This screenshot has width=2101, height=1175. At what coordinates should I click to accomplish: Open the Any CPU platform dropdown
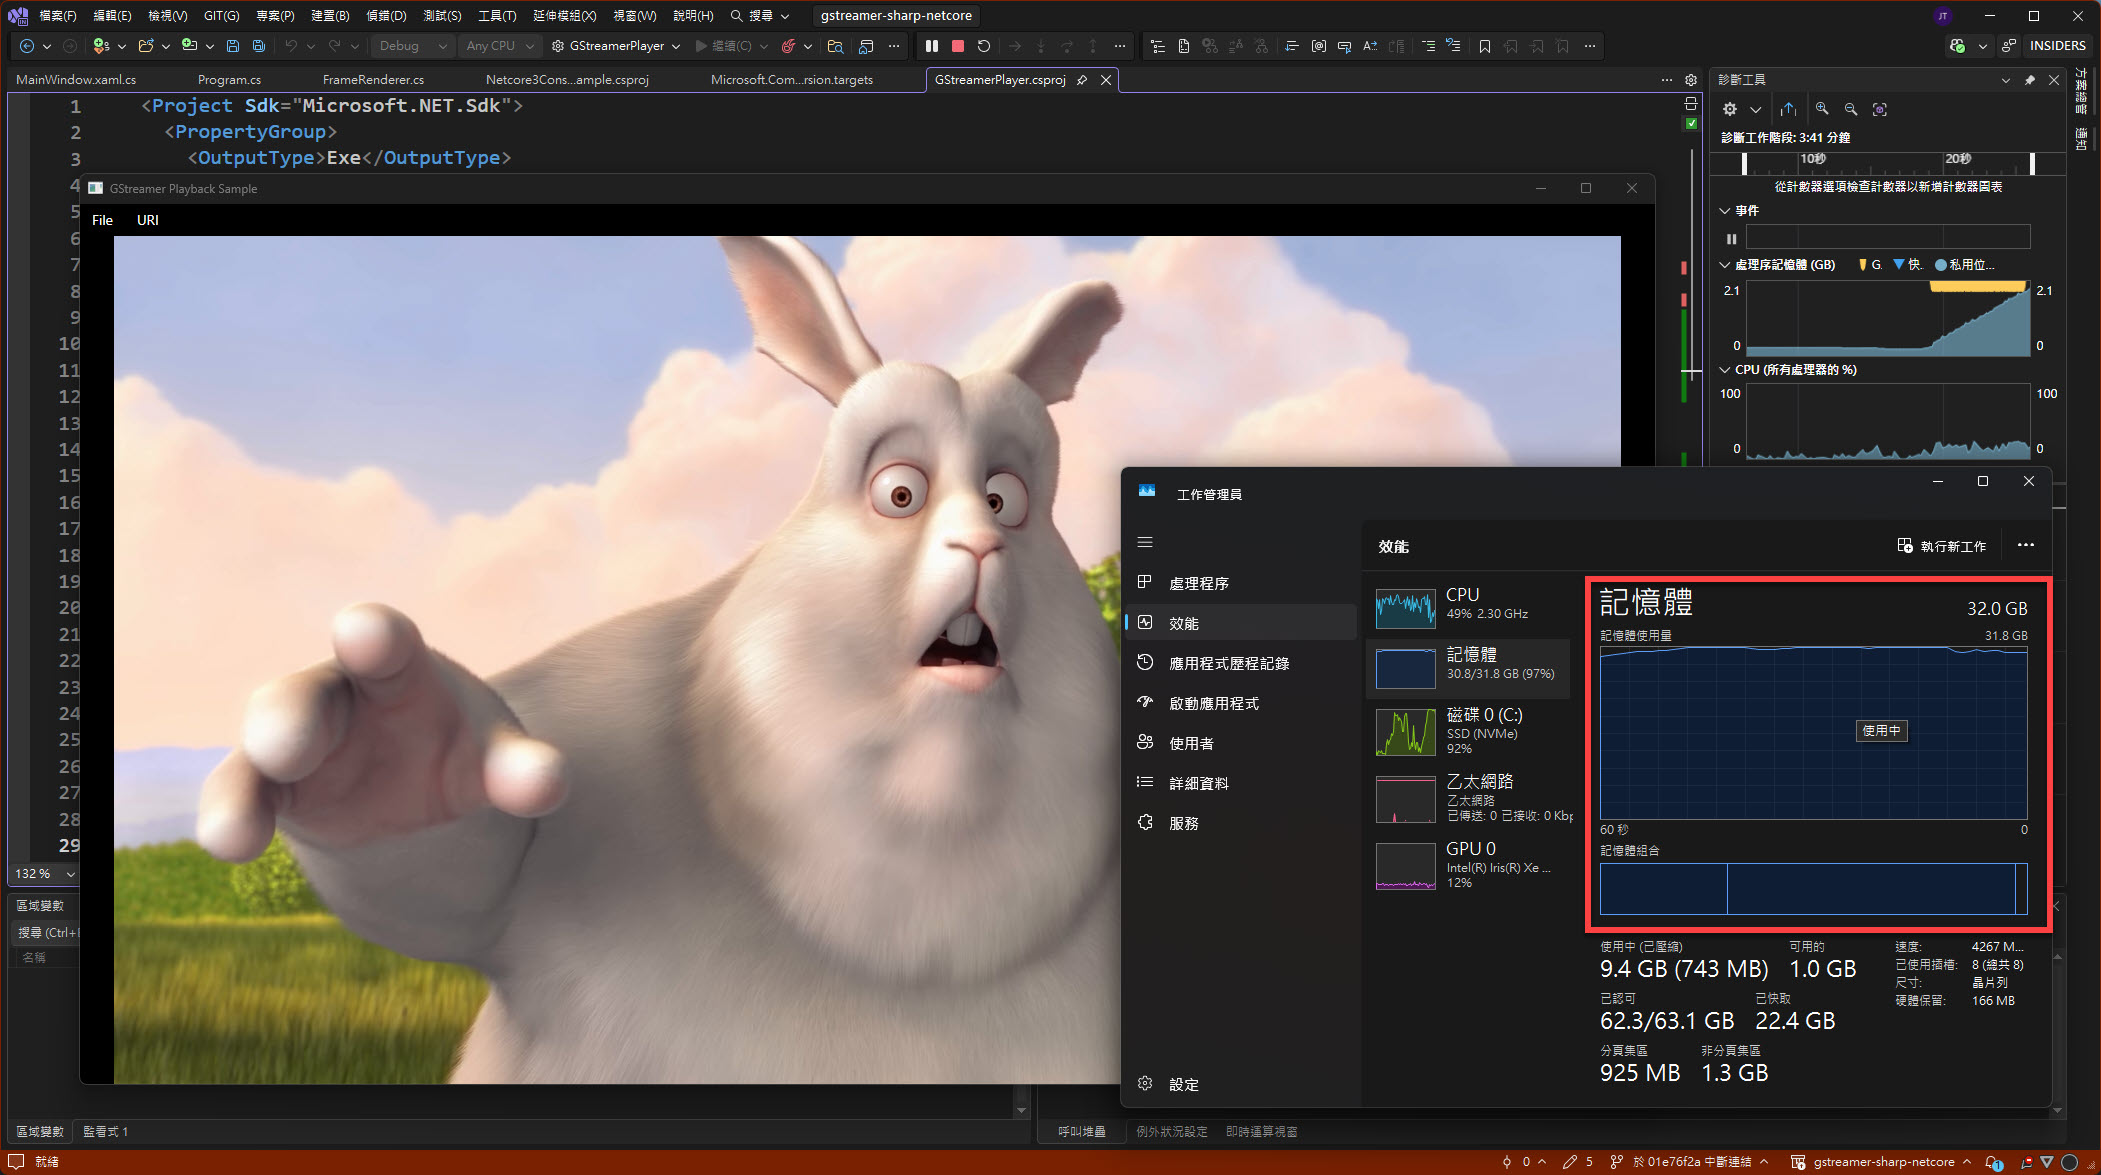click(500, 46)
